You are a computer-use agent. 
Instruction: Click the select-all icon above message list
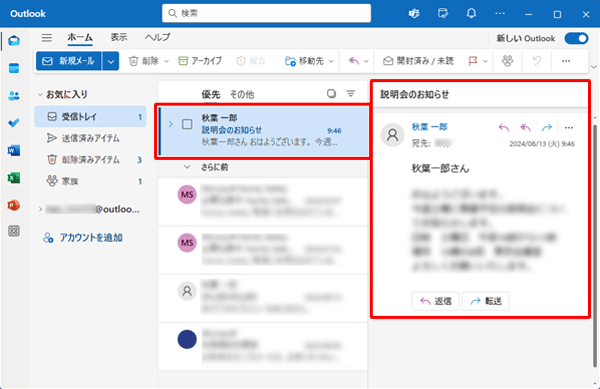(331, 94)
